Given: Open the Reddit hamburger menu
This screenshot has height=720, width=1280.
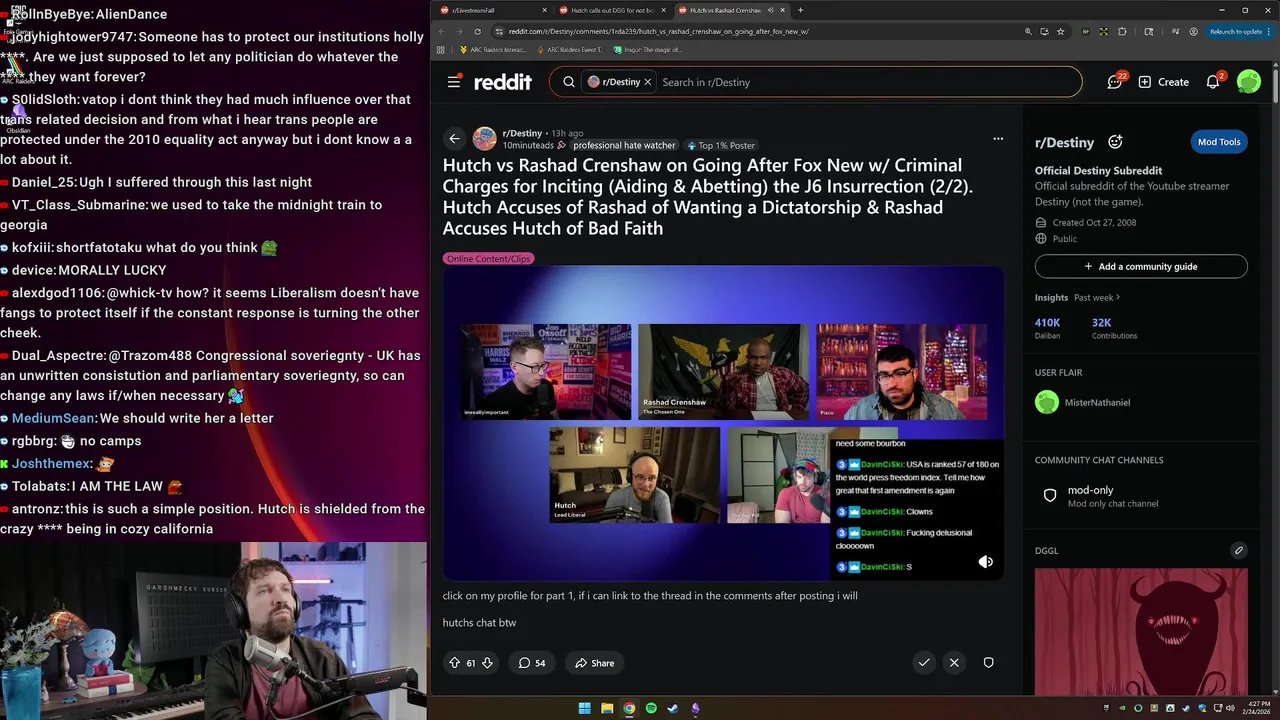Looking at the screenshot, I should click(454, 82).
